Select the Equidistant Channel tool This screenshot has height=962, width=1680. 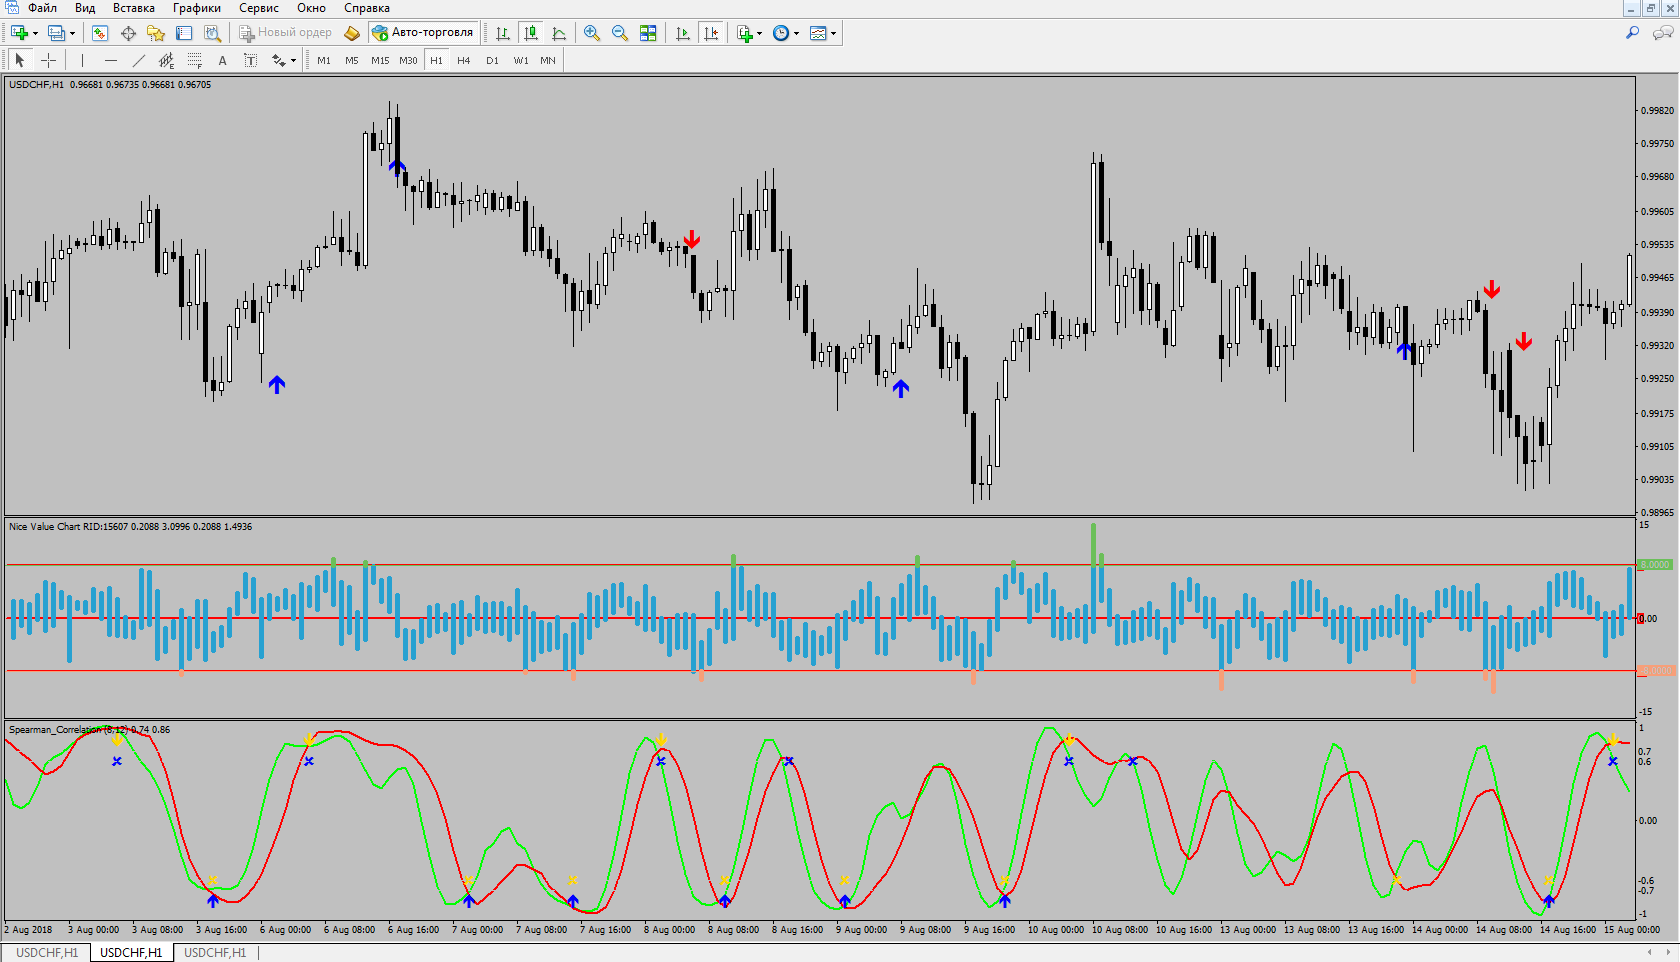(x=167, y=60)
